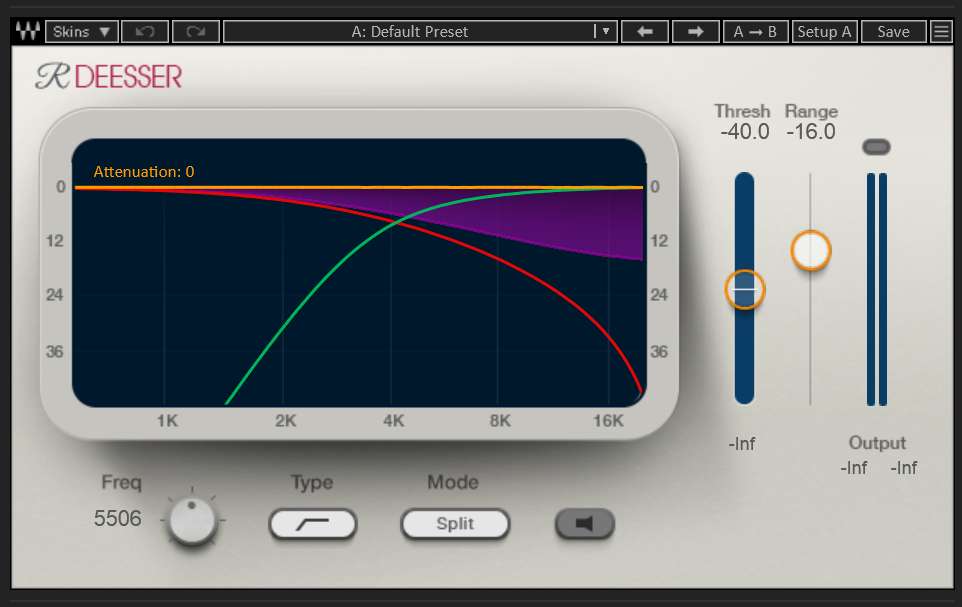
Task: Toggle the filter Type shape button
Action: [x=312, y=523]
